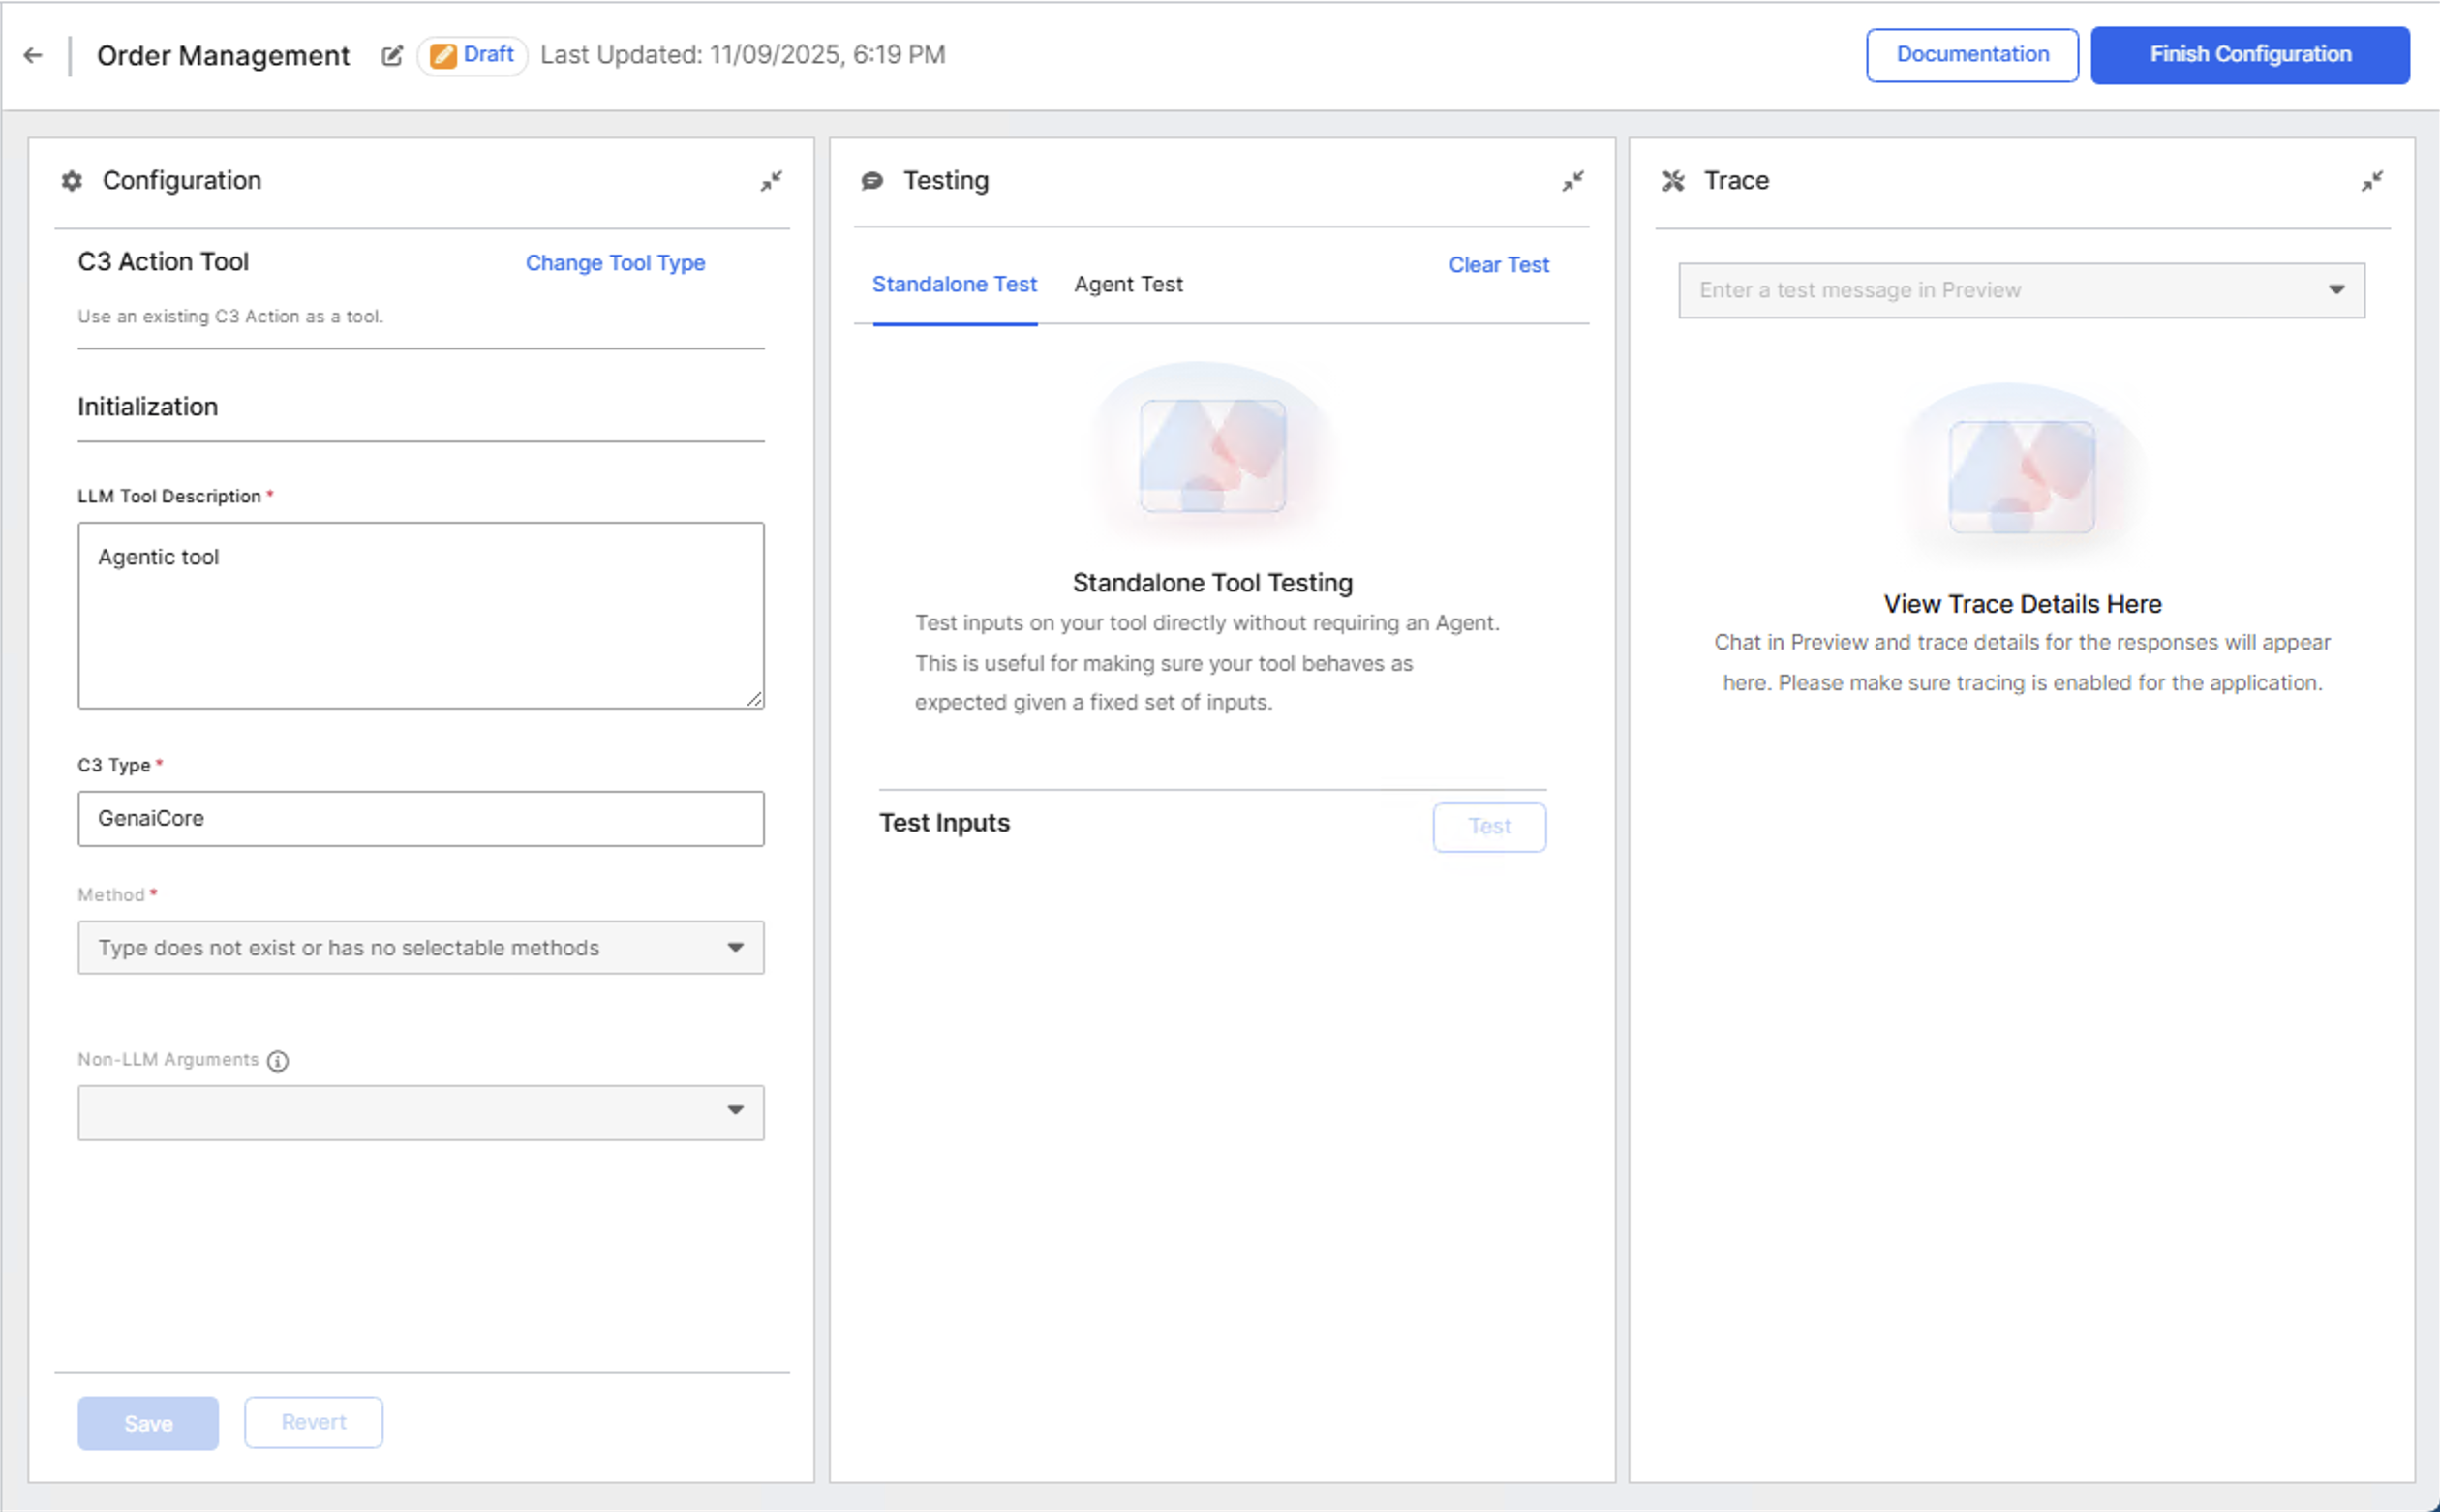Open the test message Preview dropdown
This screenshot has width=2440, height=1512.
2021,290
